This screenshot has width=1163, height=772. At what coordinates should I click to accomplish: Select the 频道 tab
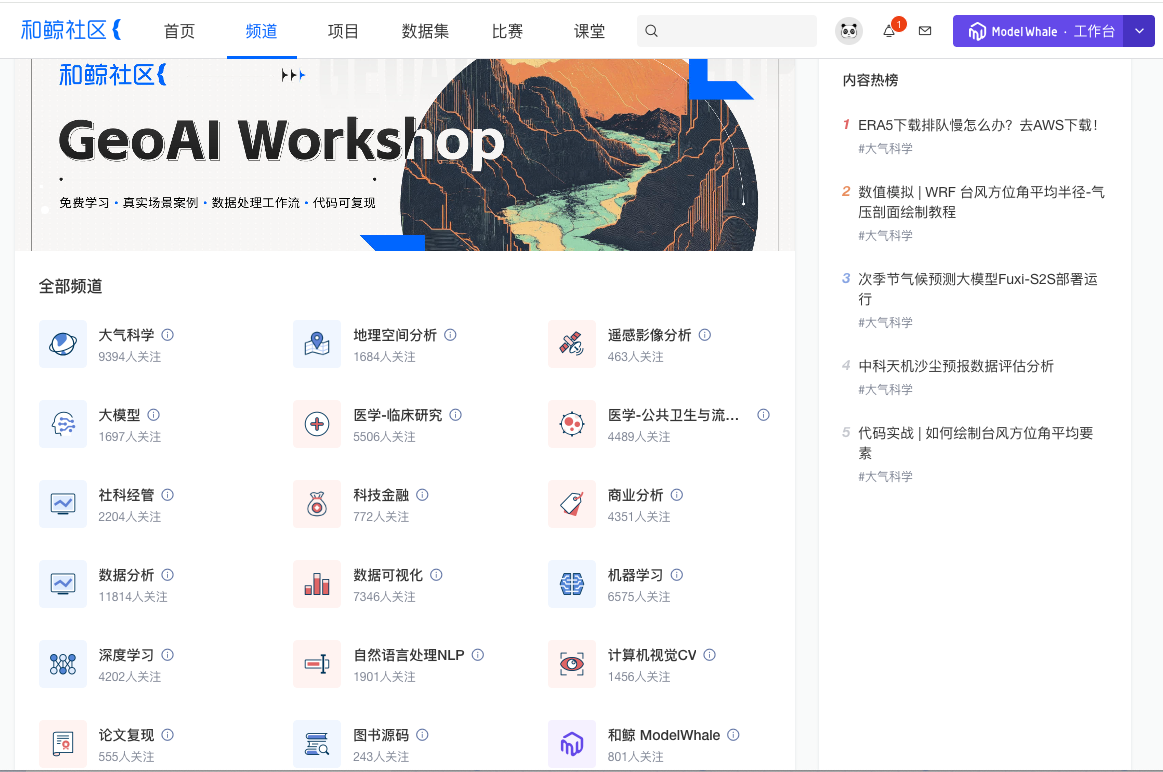tap(261, 31)
